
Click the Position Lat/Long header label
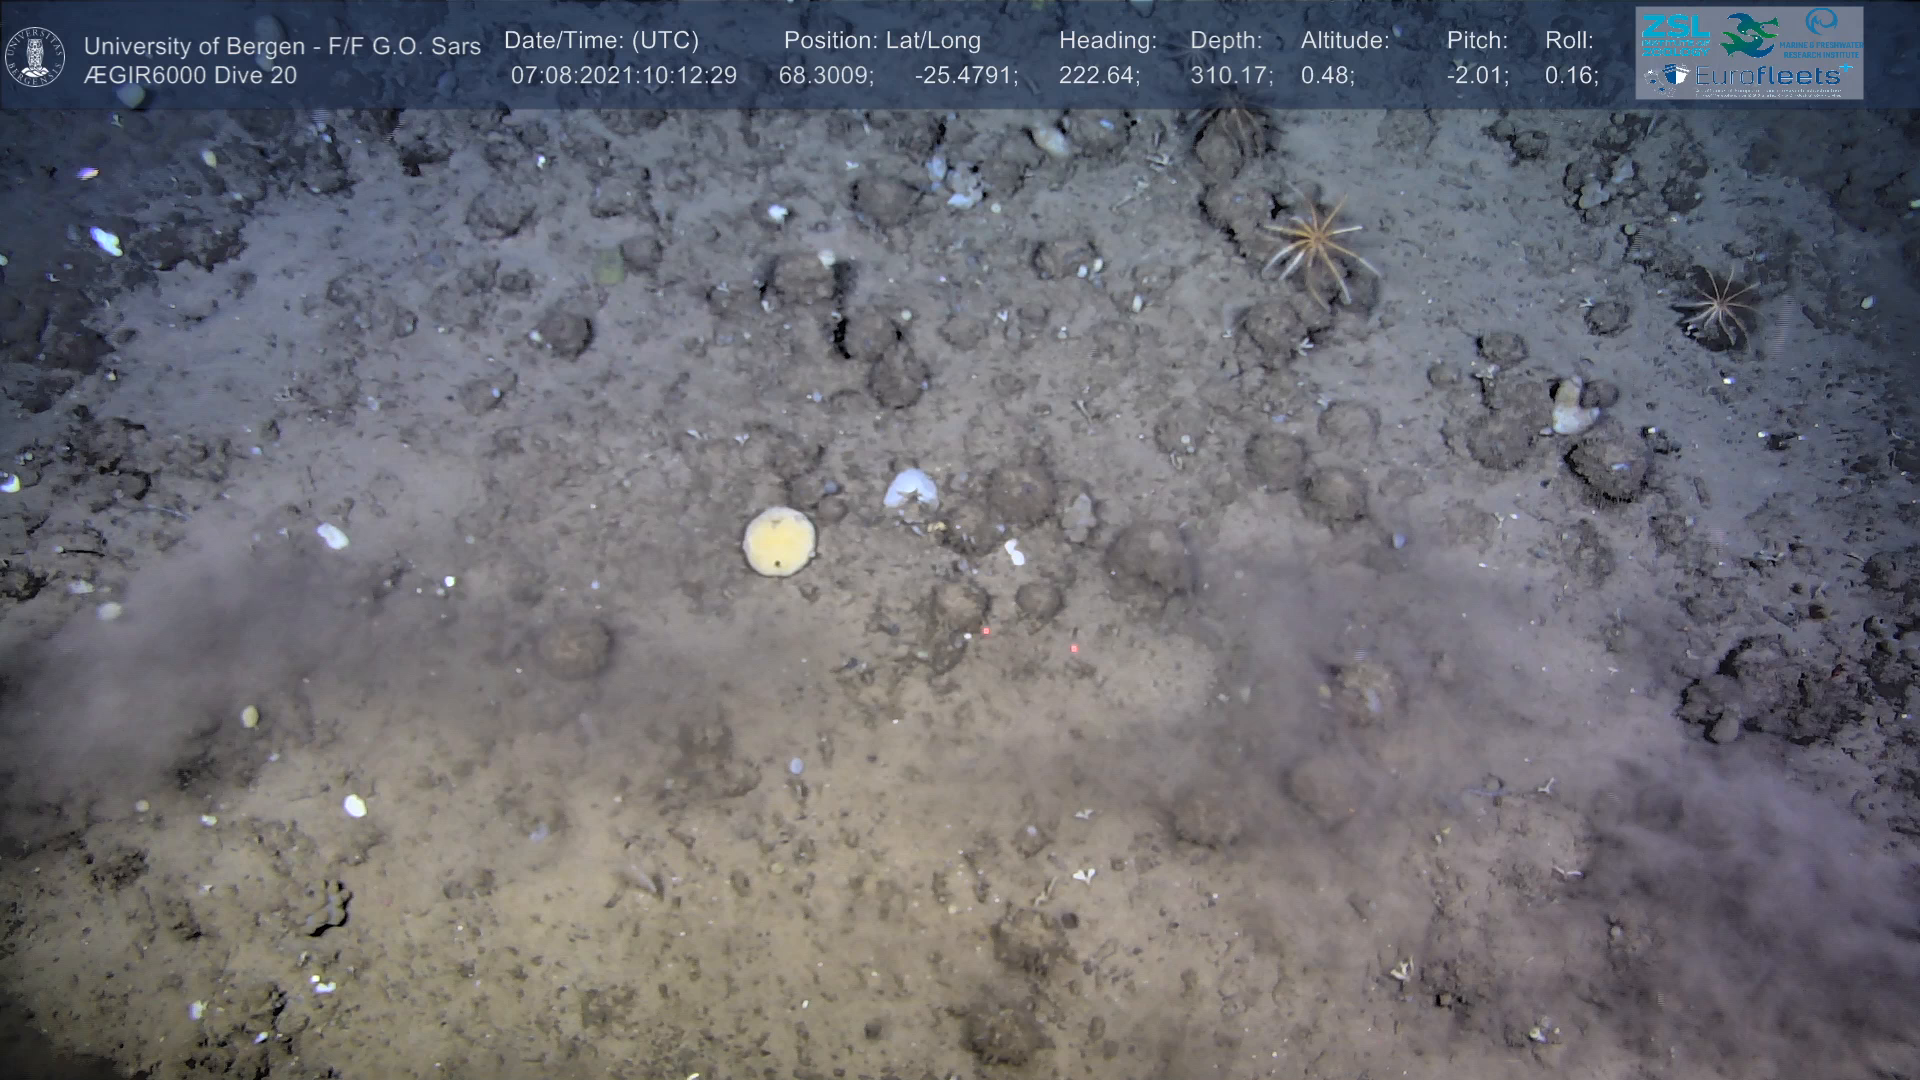click(882, 41)
